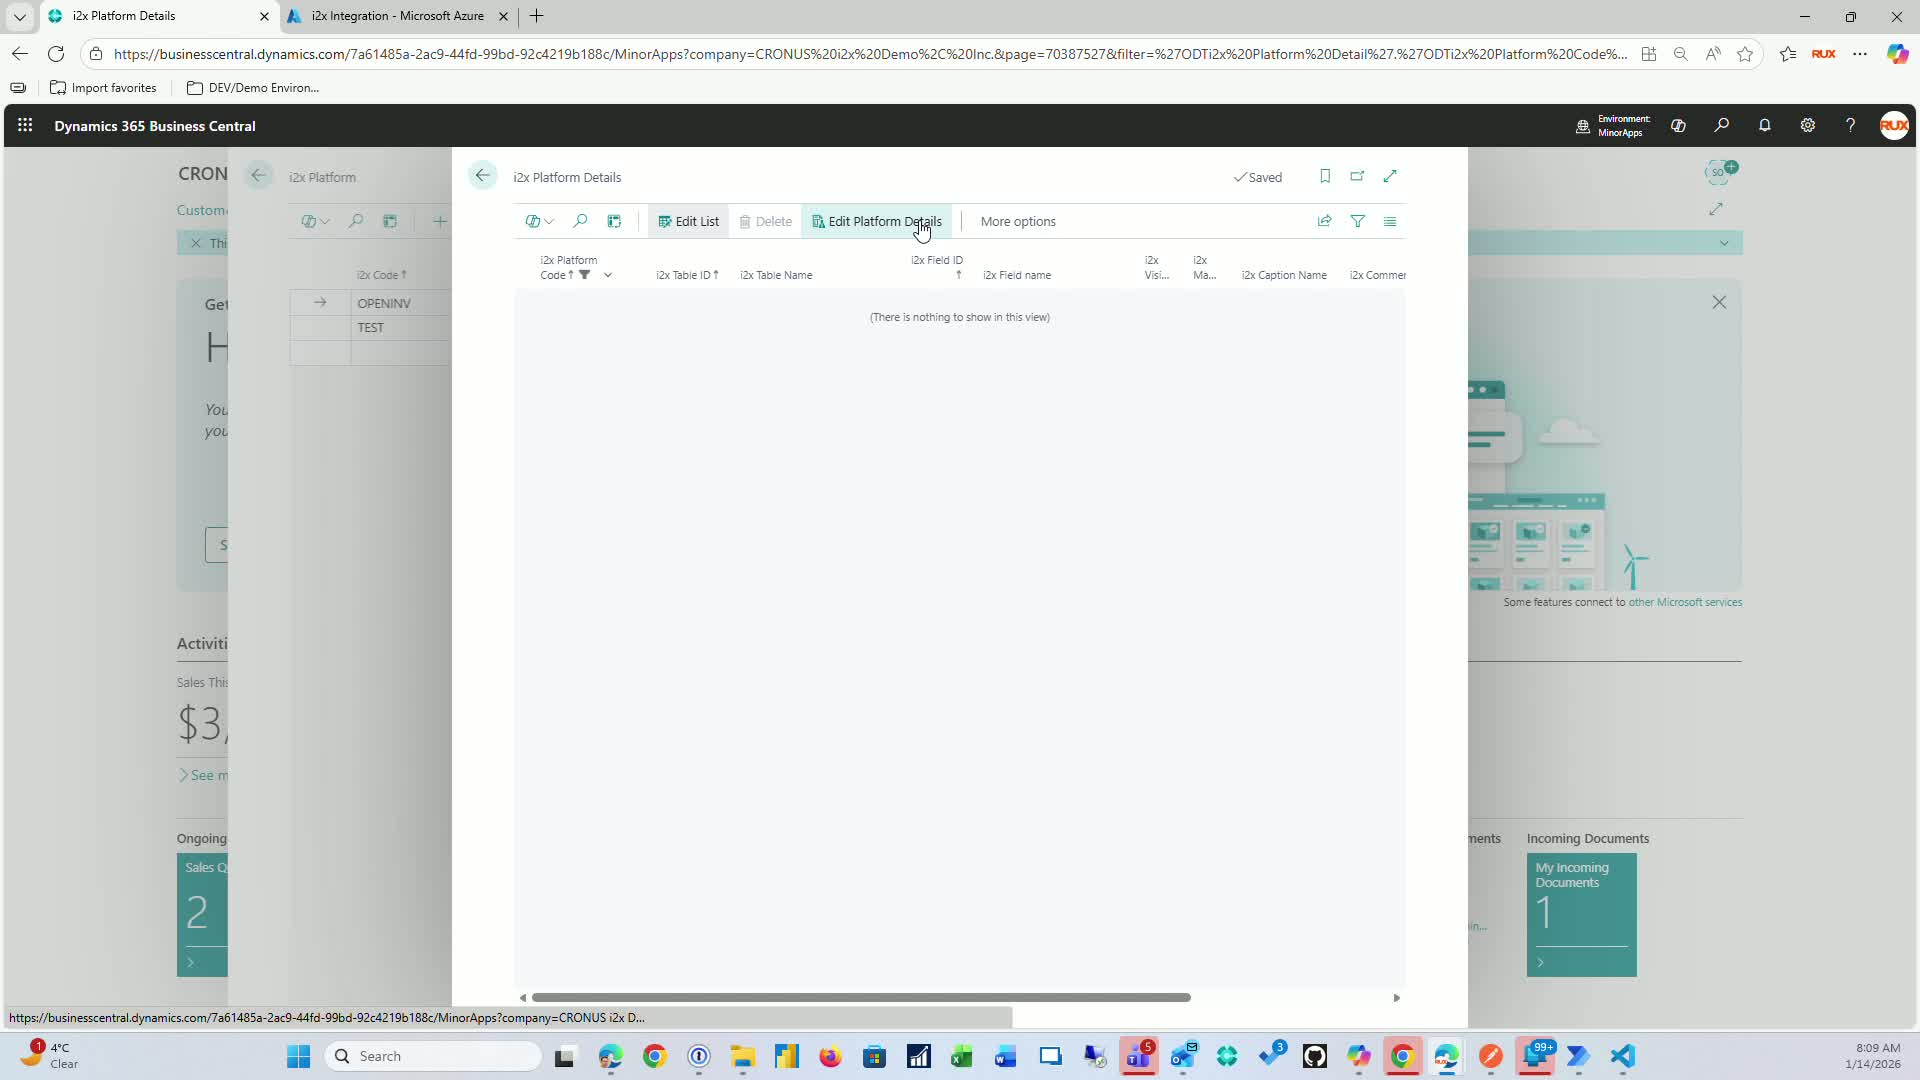The height and width of the screenshot is (1080, 1920).
Task: Click the horizontal scrollbar of the list
Action: 860,997
